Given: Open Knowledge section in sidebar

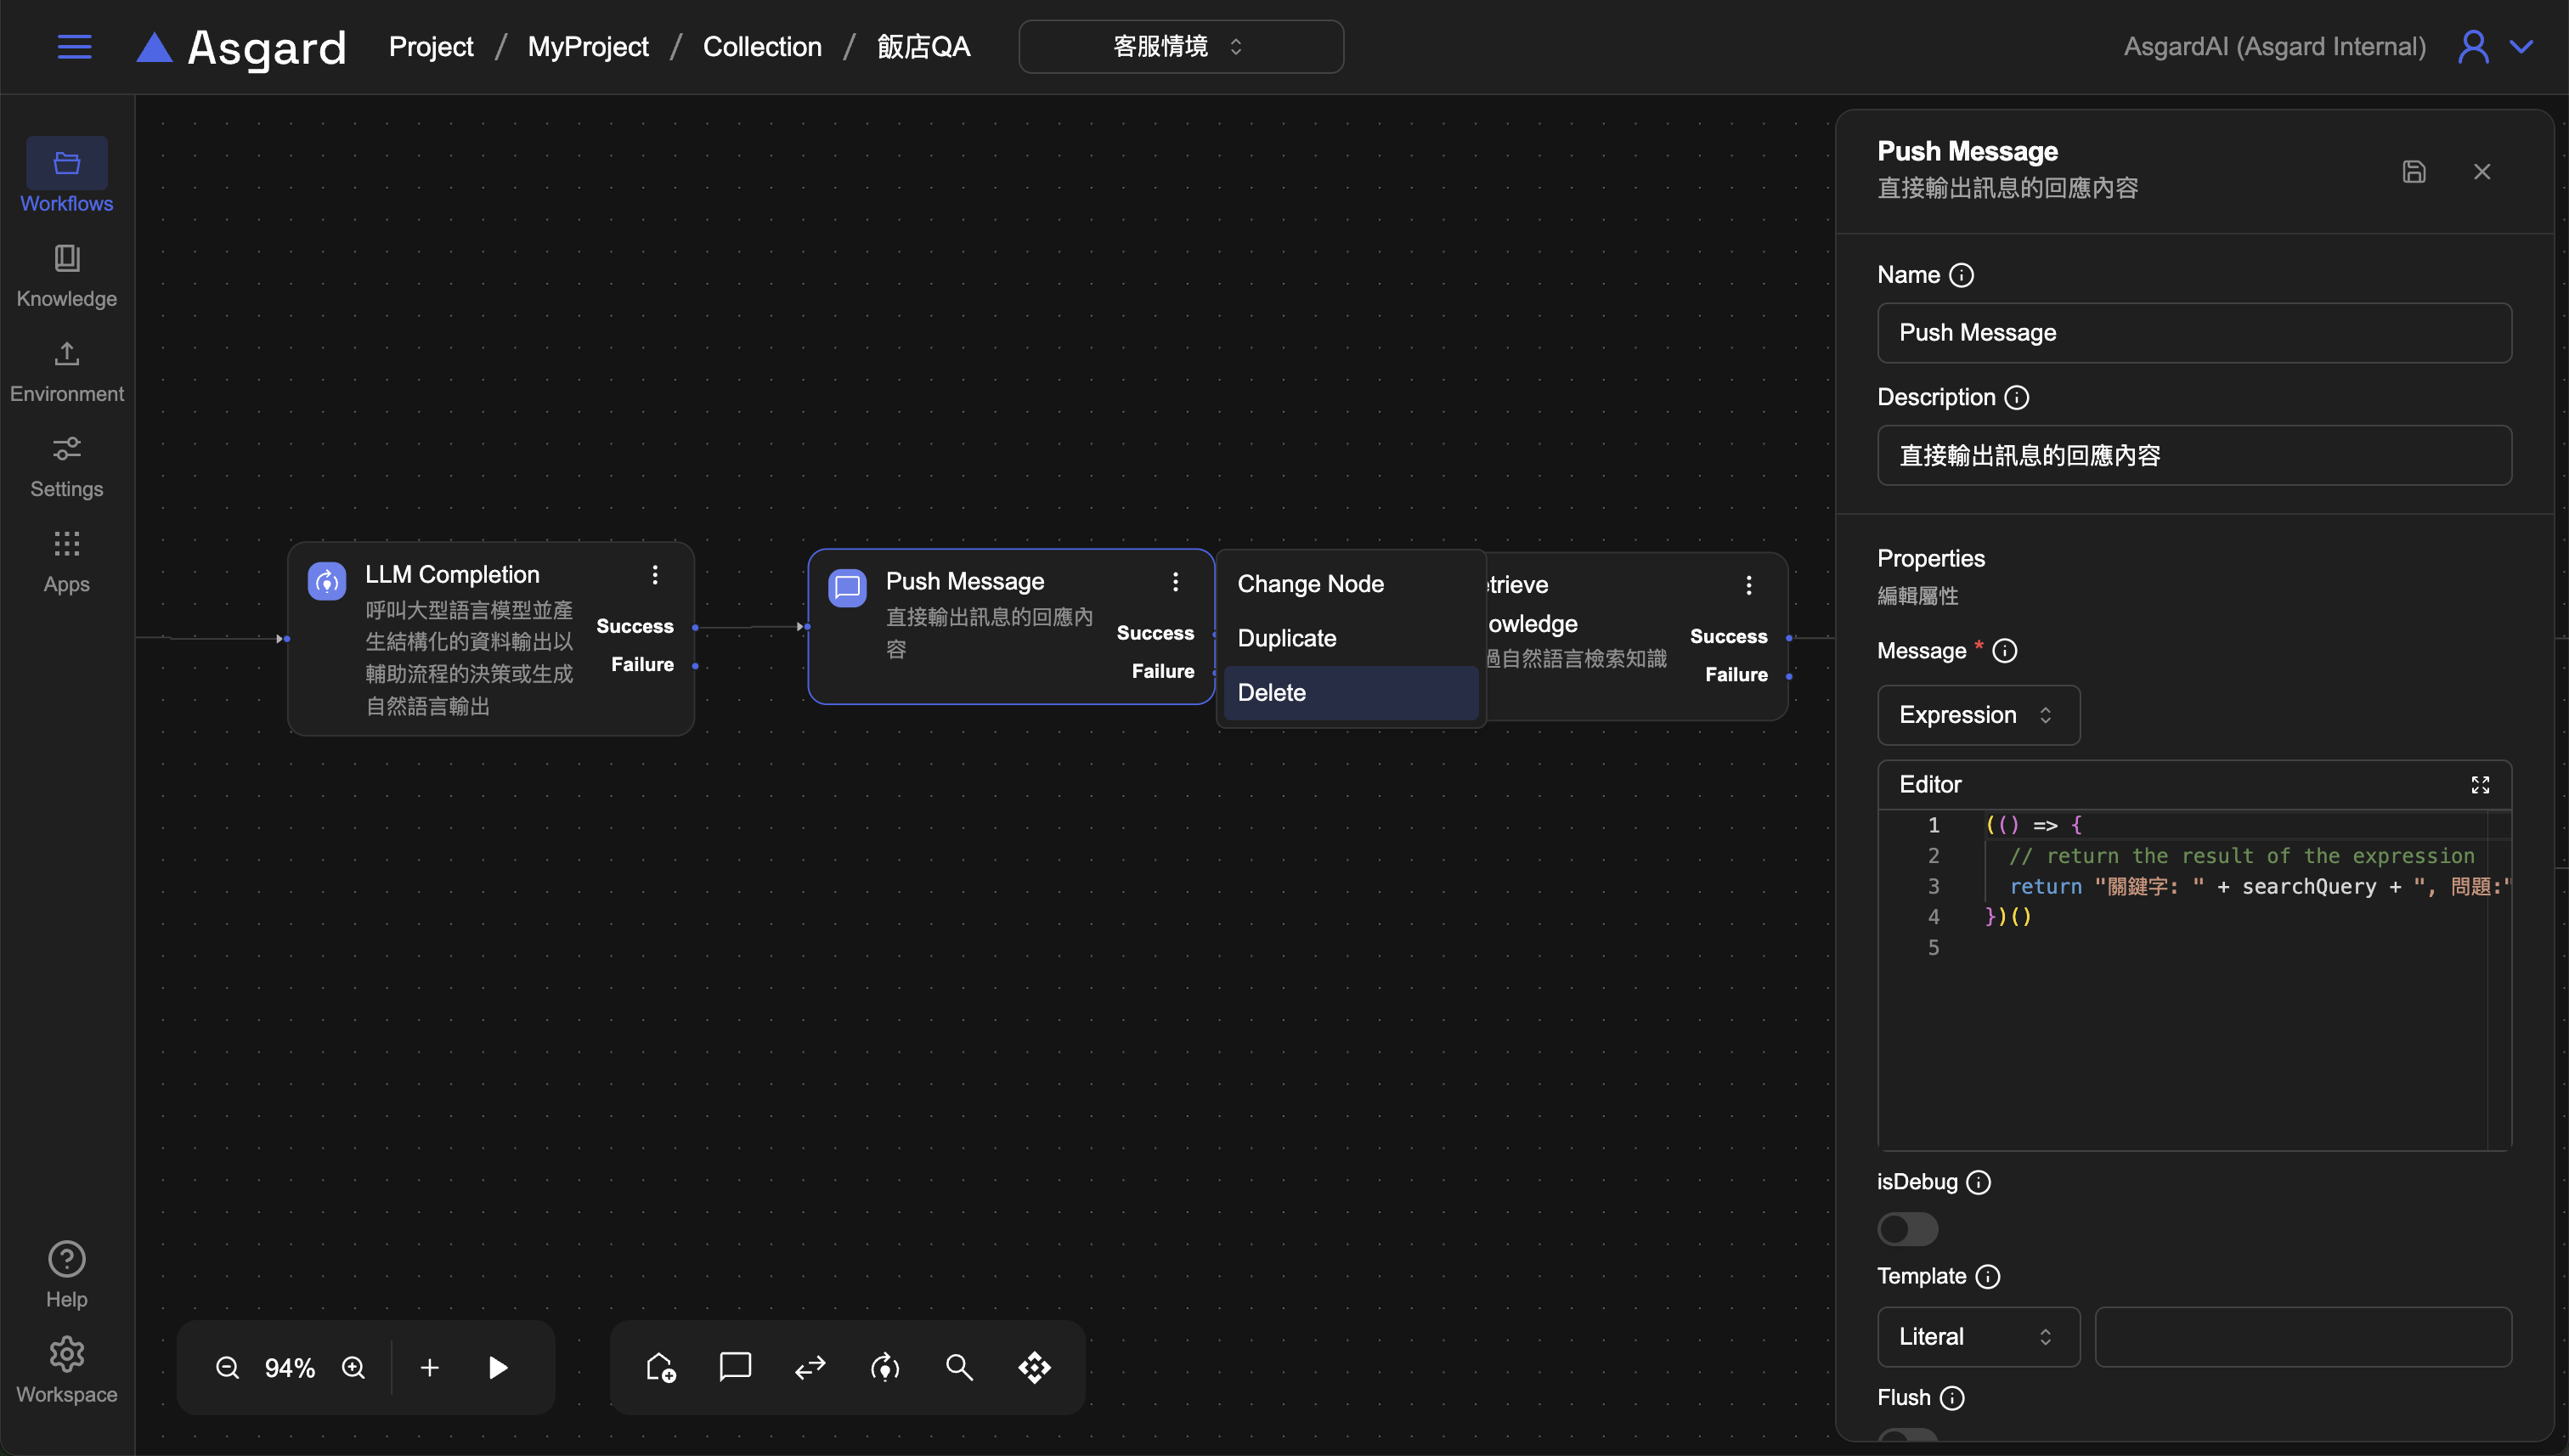Looking at the screenshot, I should pos(67,276).
